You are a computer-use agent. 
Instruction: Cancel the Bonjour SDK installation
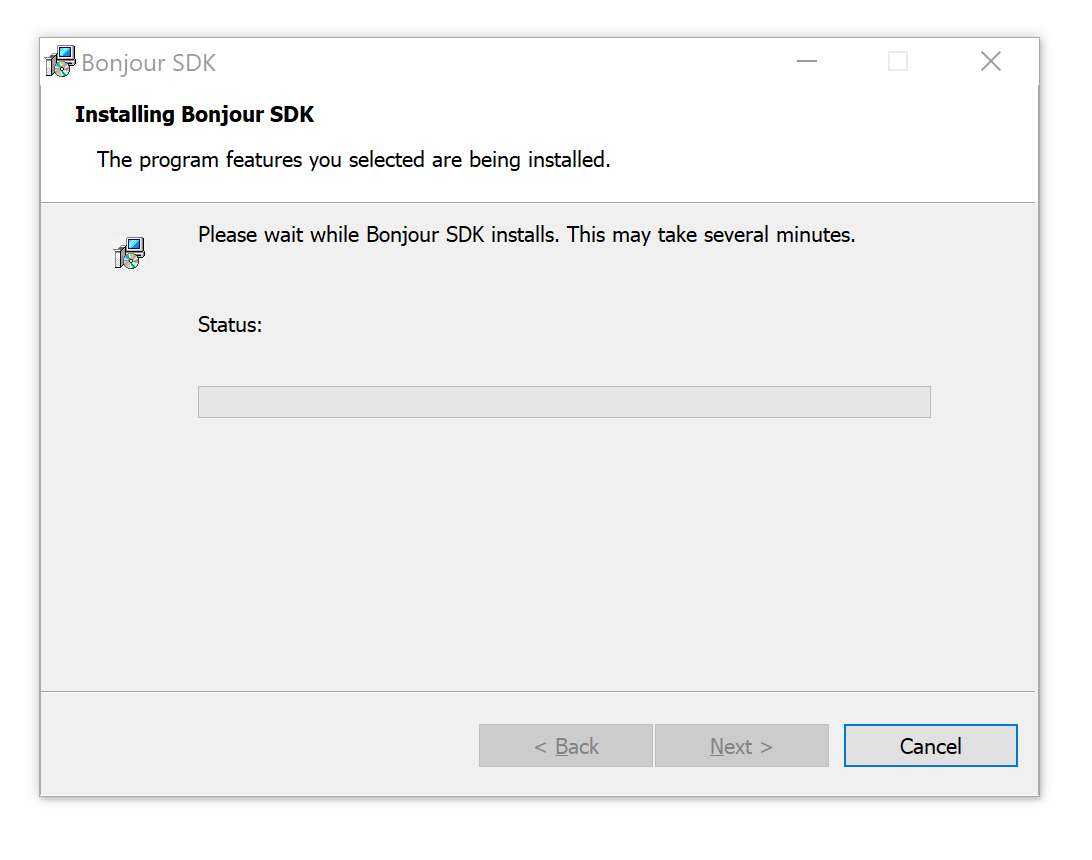[930, 746]
